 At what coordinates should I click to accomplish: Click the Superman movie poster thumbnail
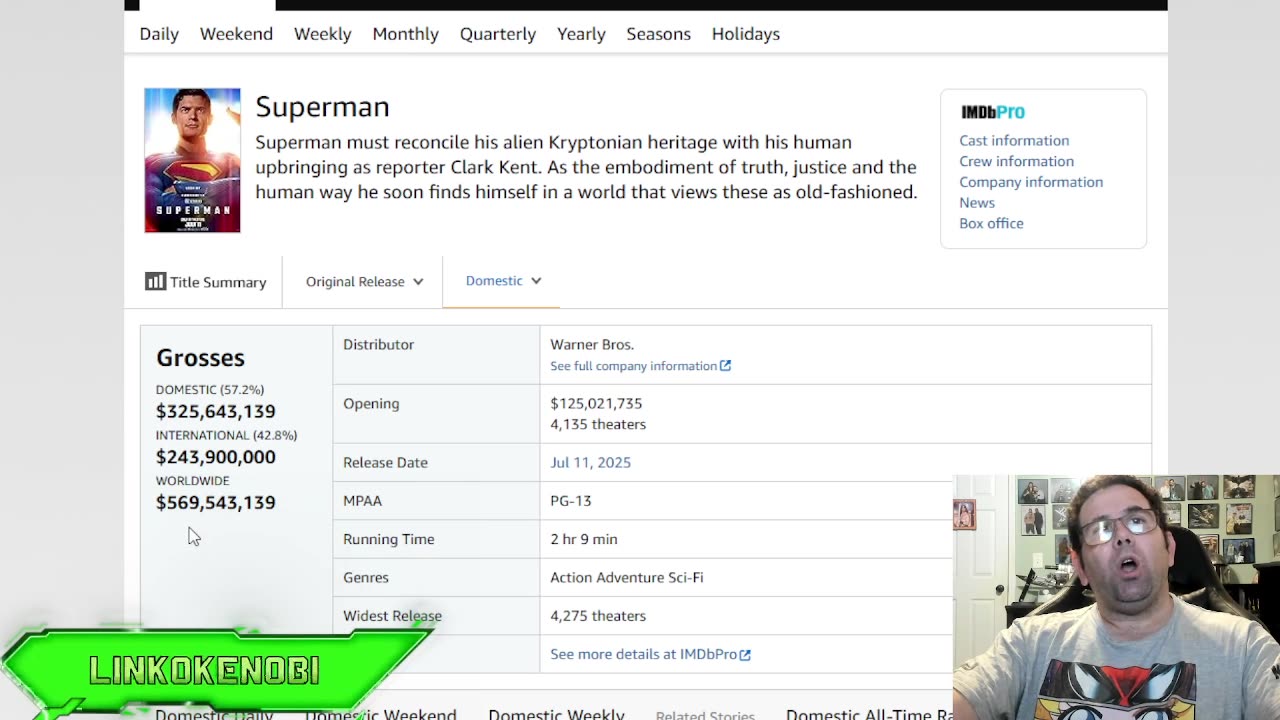coord(192,160)
